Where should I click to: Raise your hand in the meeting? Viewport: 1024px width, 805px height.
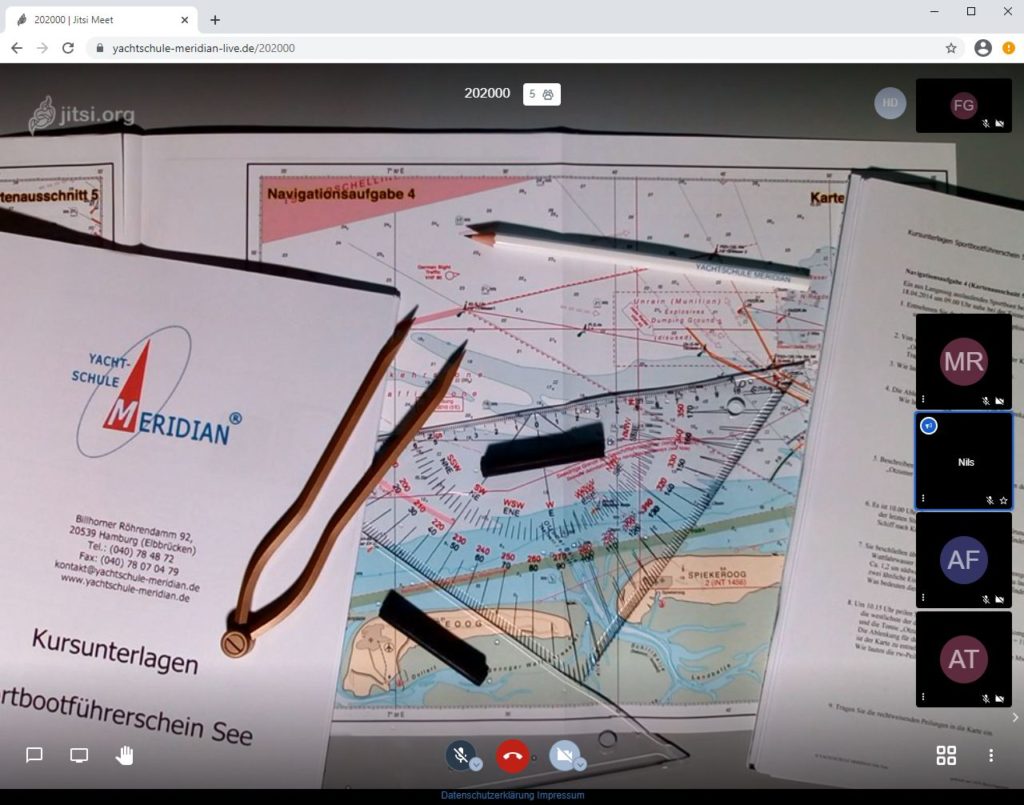click(124, 755)
